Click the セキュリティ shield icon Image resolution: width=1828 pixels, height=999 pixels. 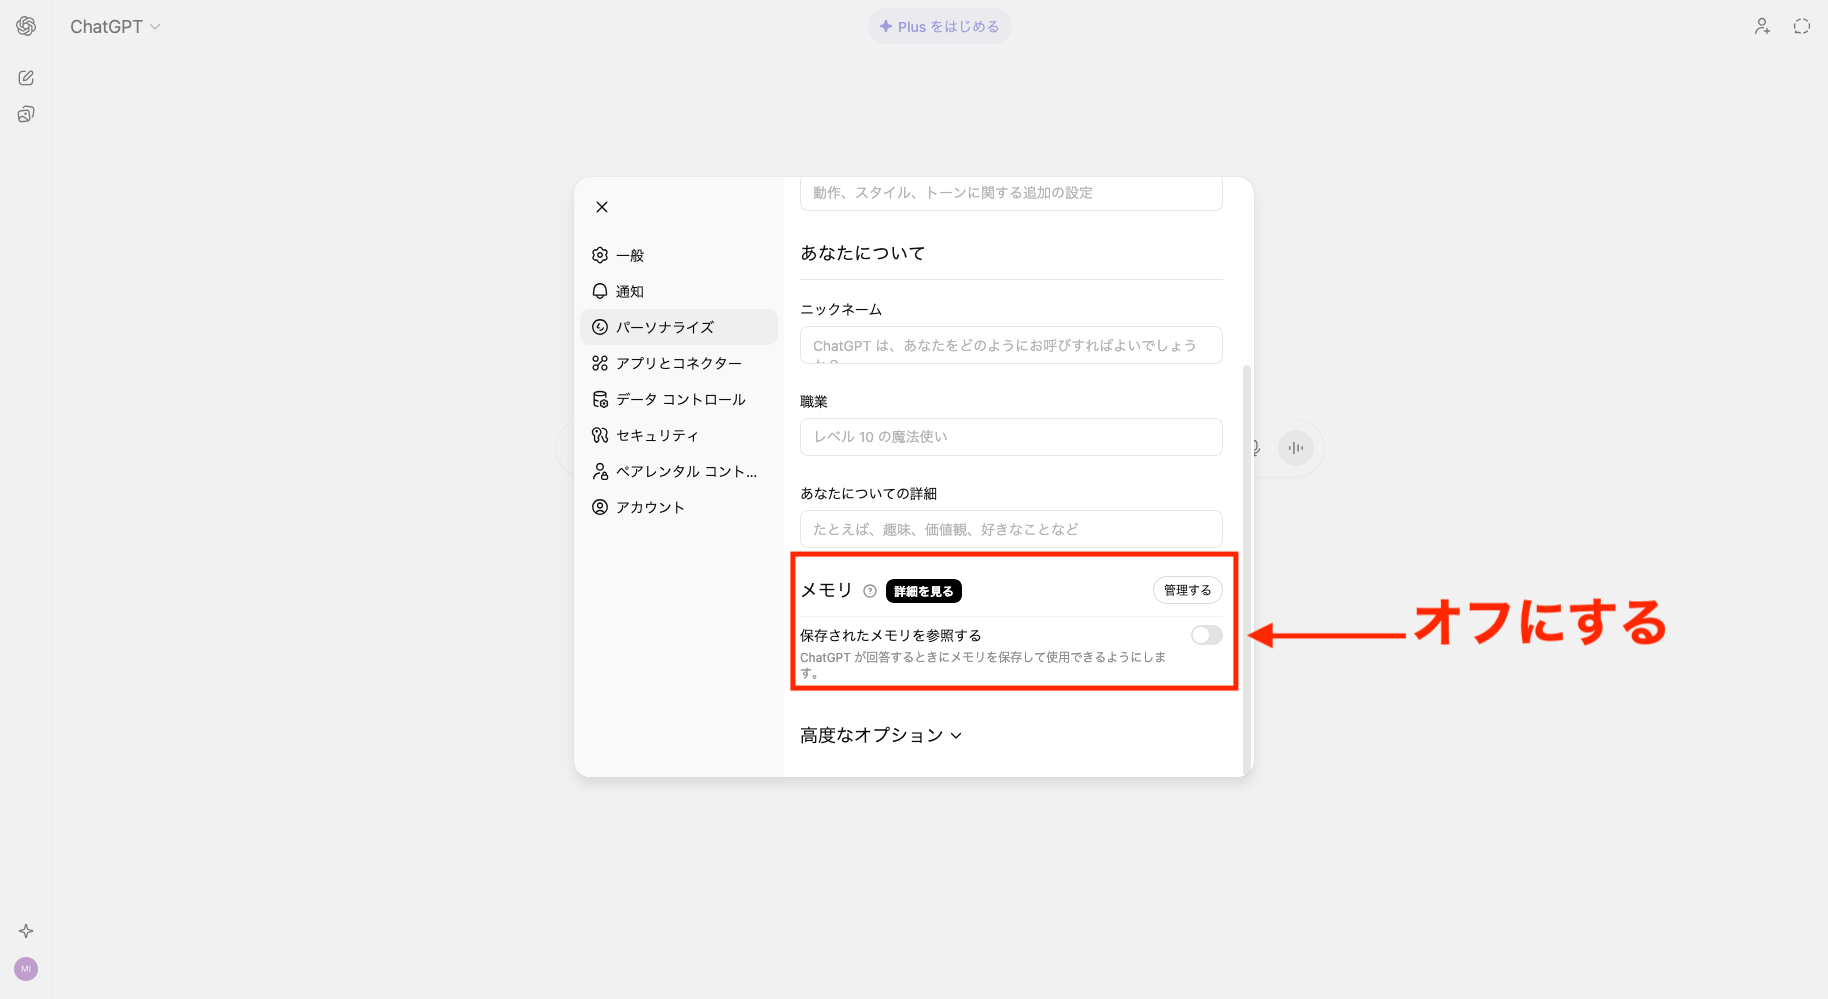[x=599, y=435]
